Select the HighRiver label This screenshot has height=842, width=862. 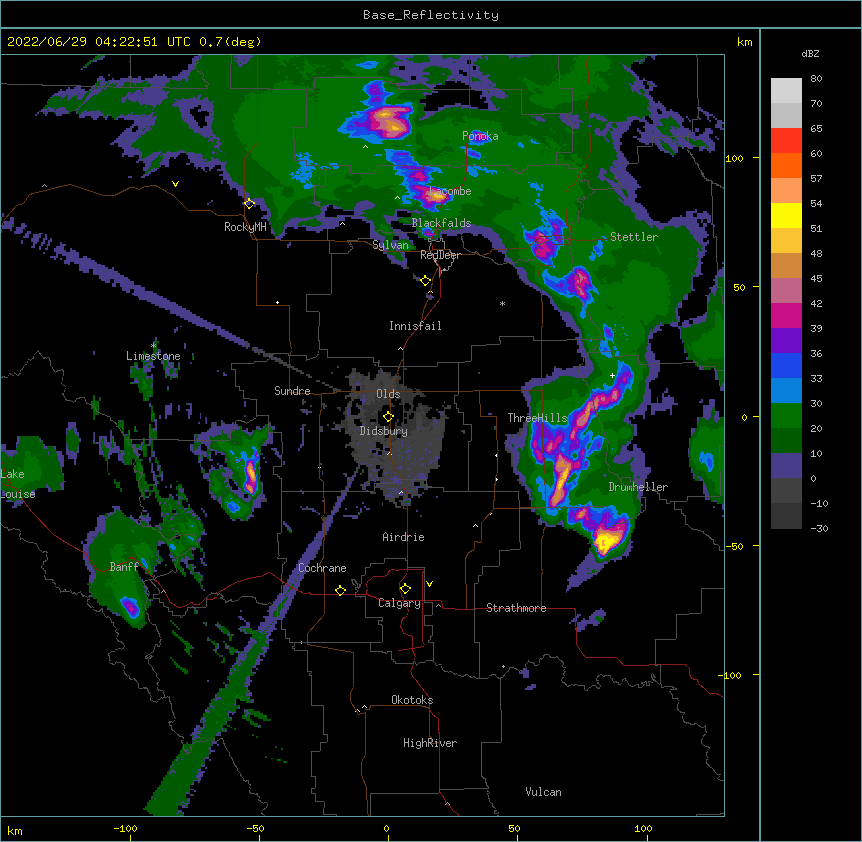[x=430, y=743]
